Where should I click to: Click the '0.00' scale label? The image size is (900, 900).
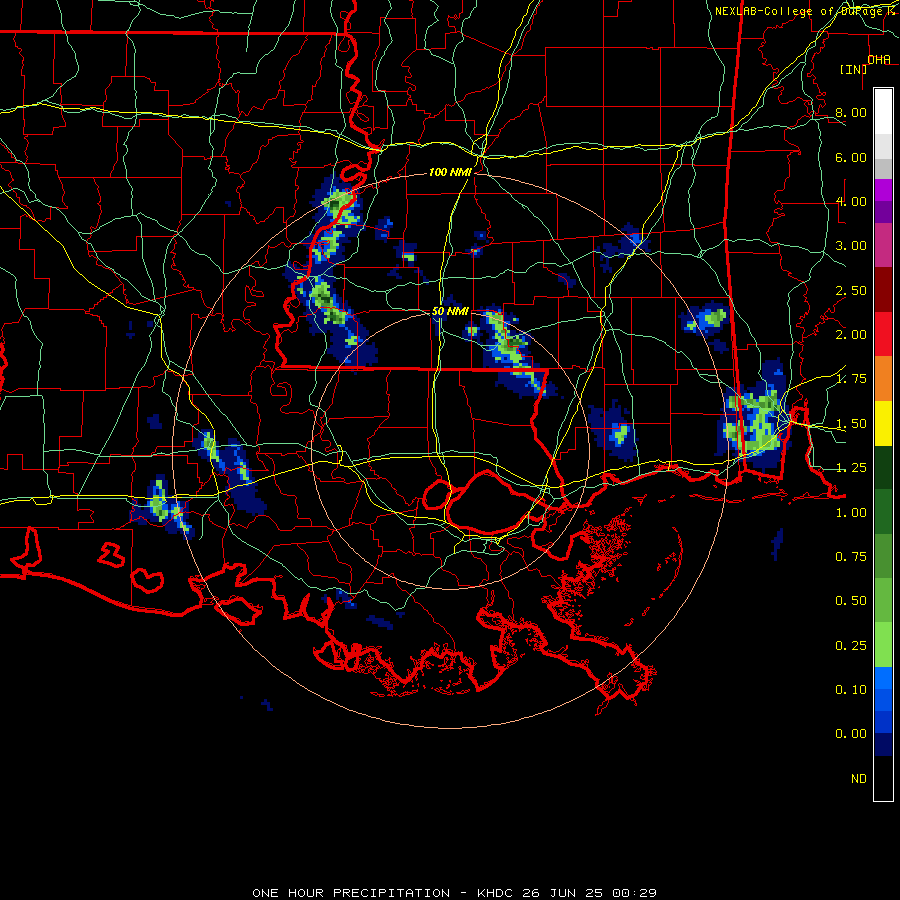pyautogui.click(x=851, y=734)
